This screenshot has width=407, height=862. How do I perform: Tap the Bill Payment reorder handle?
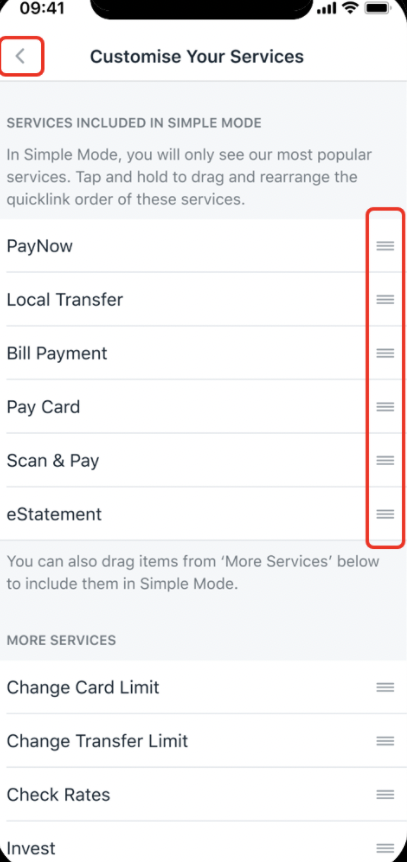(x=385, y=353)
